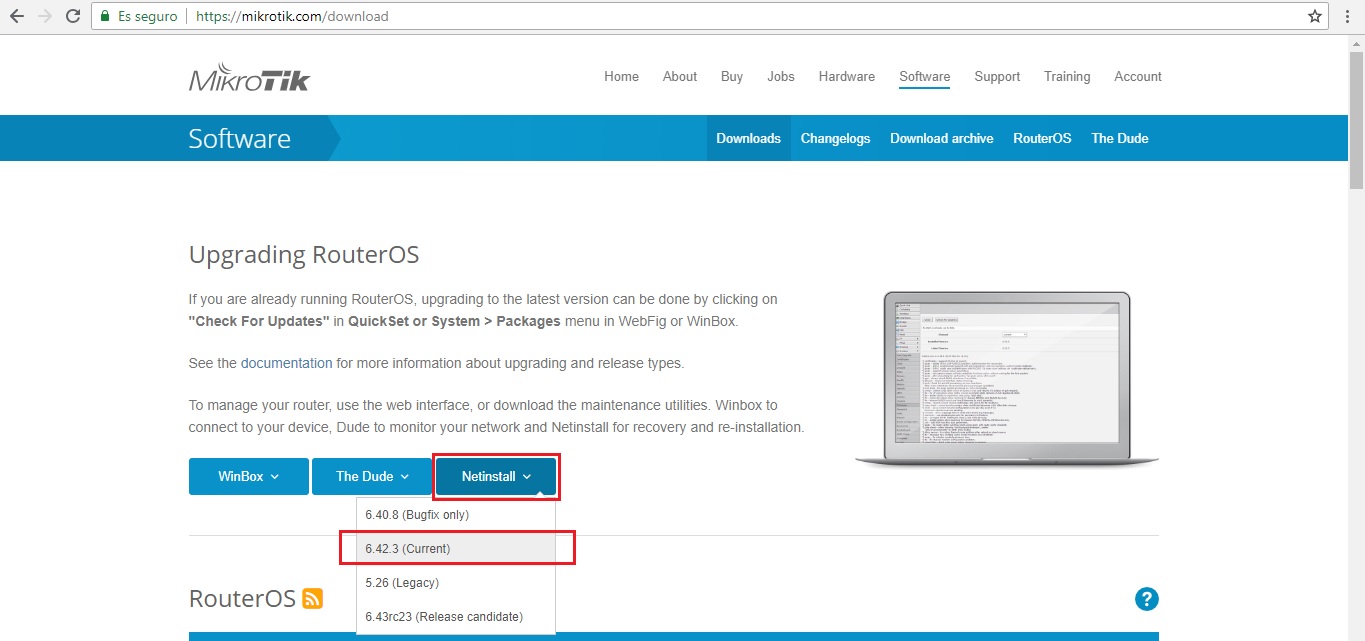Open the About page
The height and width of the screenshot is (641, 1365).
(680, 76)
